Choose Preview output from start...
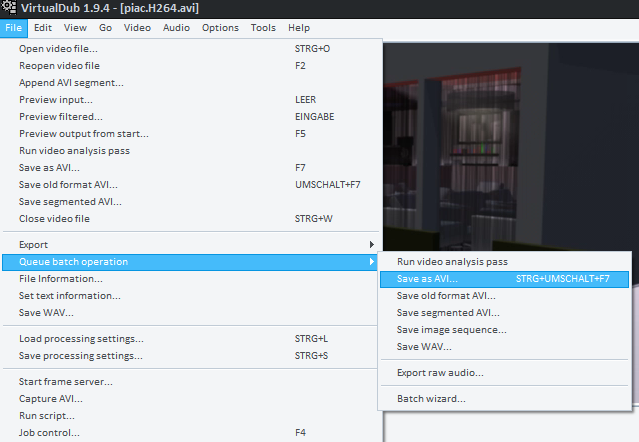639x442 pixels. (191, 134)
